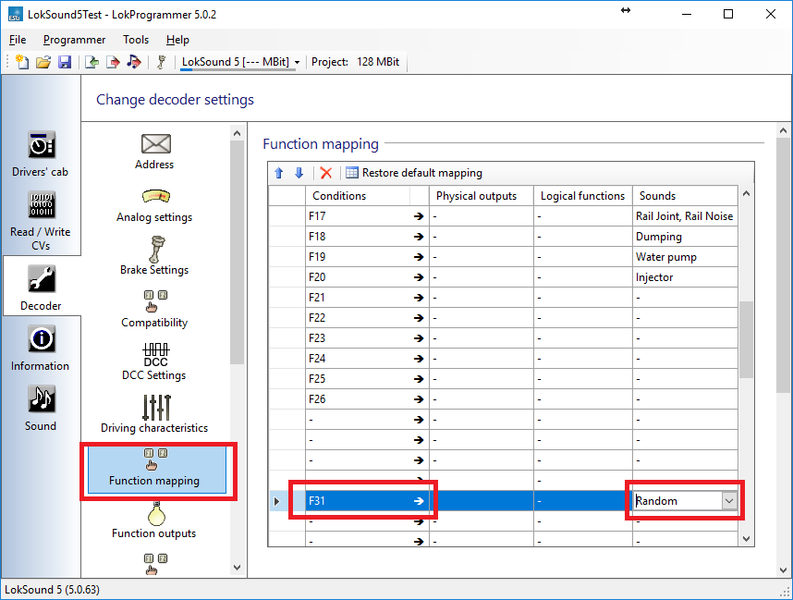Open DCC Settings
The image size is (793, 600).
[155, 362]
